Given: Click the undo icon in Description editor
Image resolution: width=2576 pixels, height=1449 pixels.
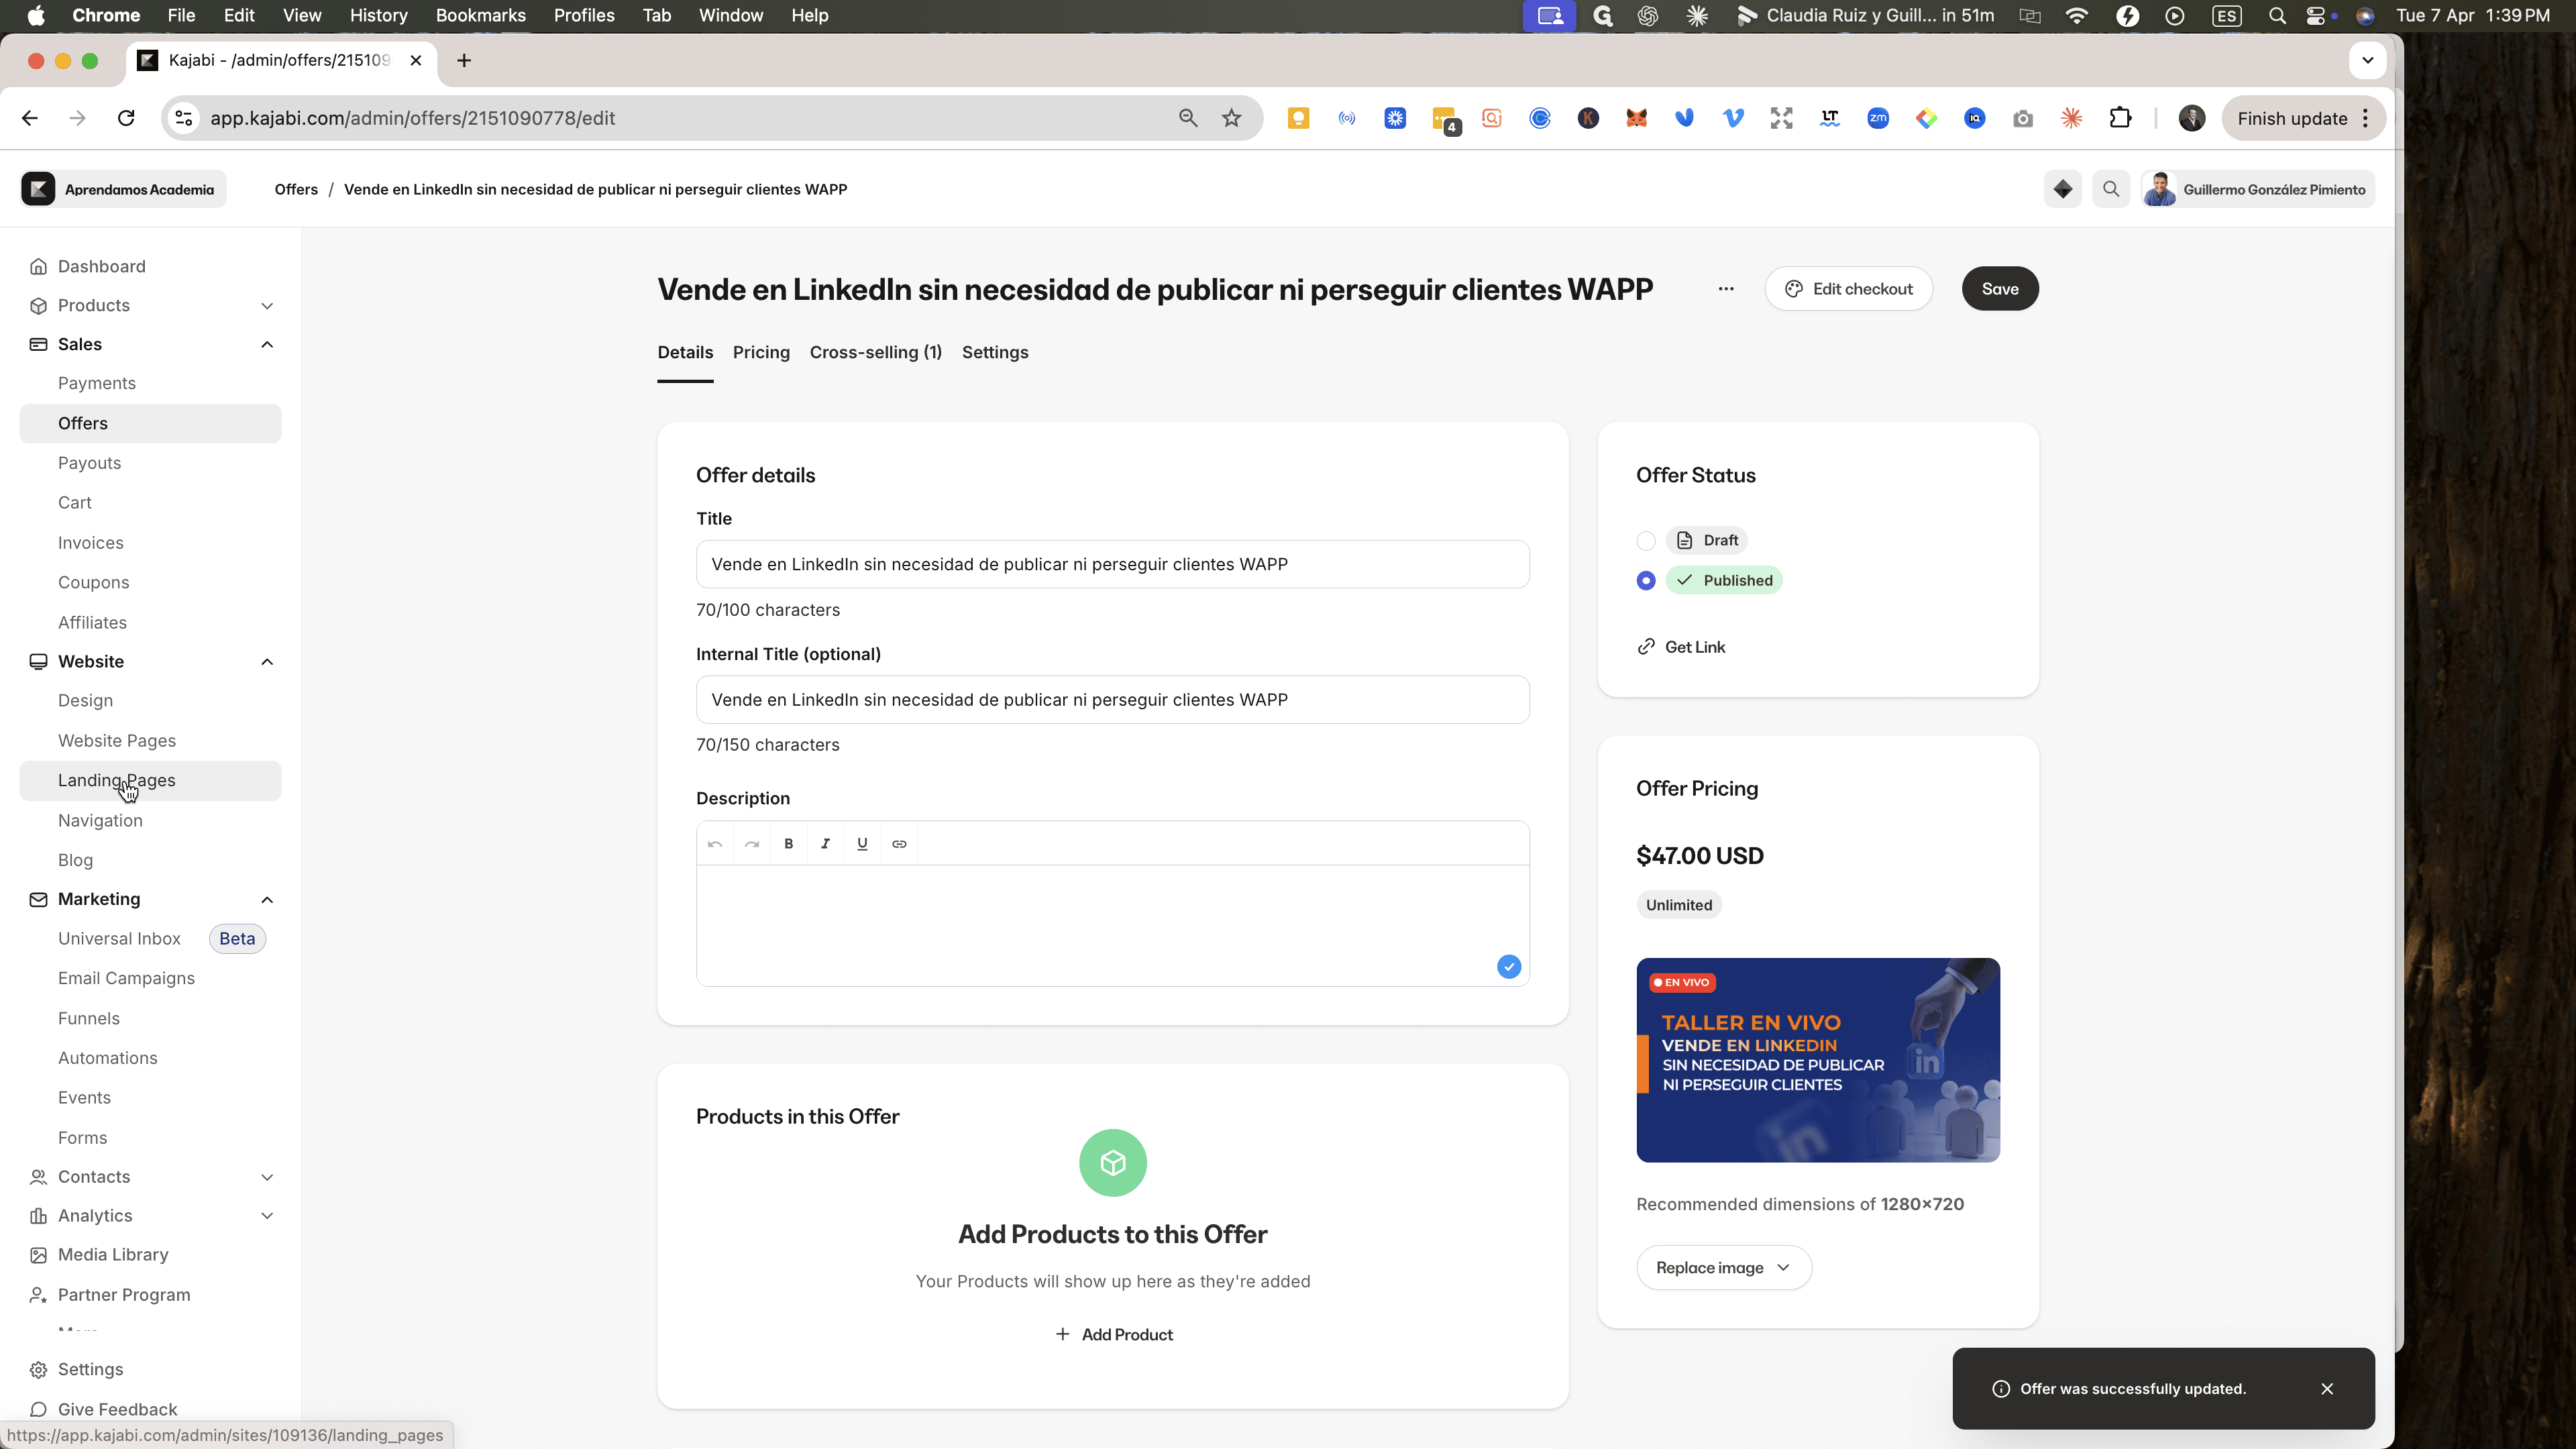Looking at the screenshot, I should point(715,844).
